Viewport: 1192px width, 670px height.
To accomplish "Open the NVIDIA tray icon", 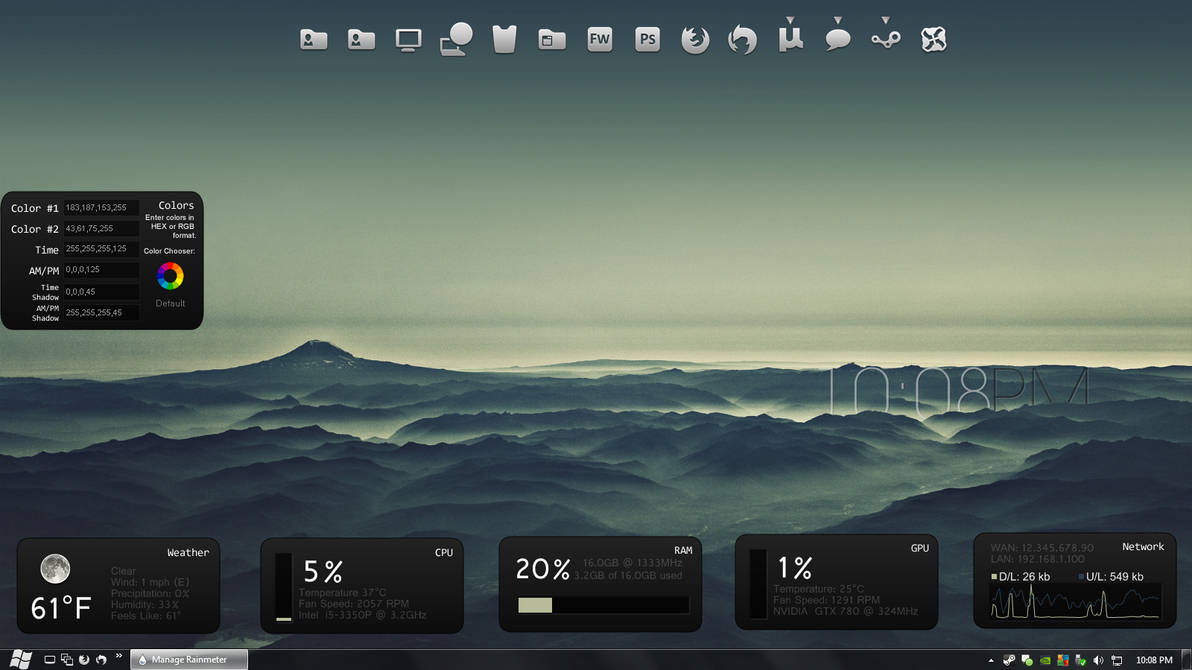I will (1045, 660).
